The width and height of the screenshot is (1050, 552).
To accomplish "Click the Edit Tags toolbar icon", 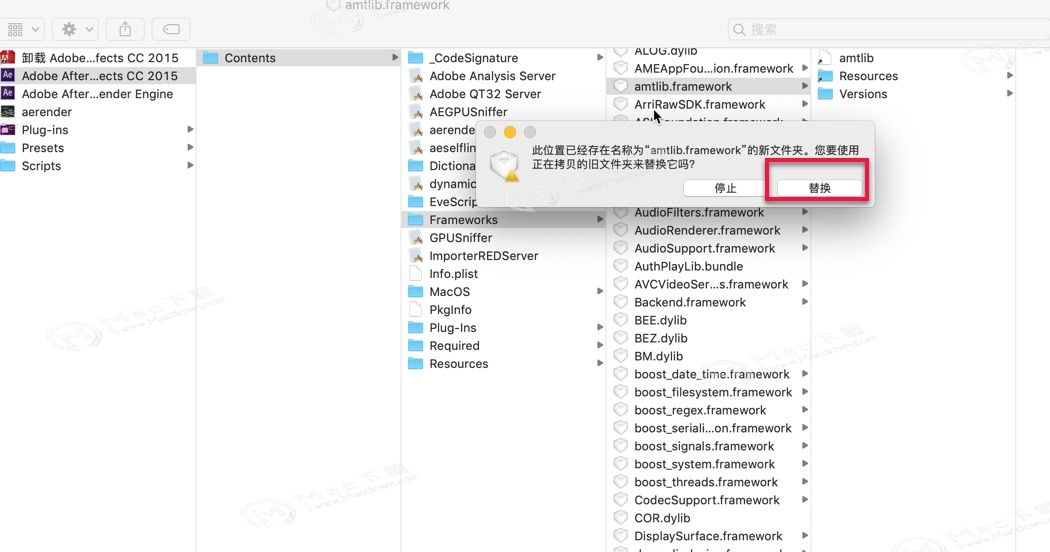I will tap(171, 29).
